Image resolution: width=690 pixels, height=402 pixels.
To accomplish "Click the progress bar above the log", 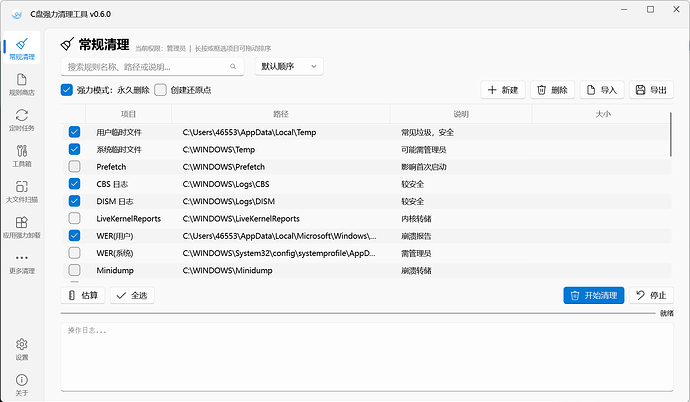I will pyautogui.click(x=358, y=313).
